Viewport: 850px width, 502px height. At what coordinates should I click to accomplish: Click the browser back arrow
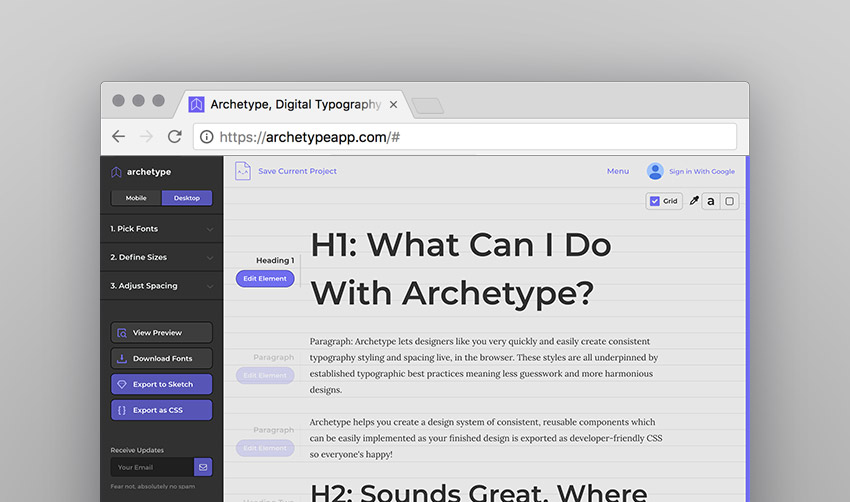[119, 137]
